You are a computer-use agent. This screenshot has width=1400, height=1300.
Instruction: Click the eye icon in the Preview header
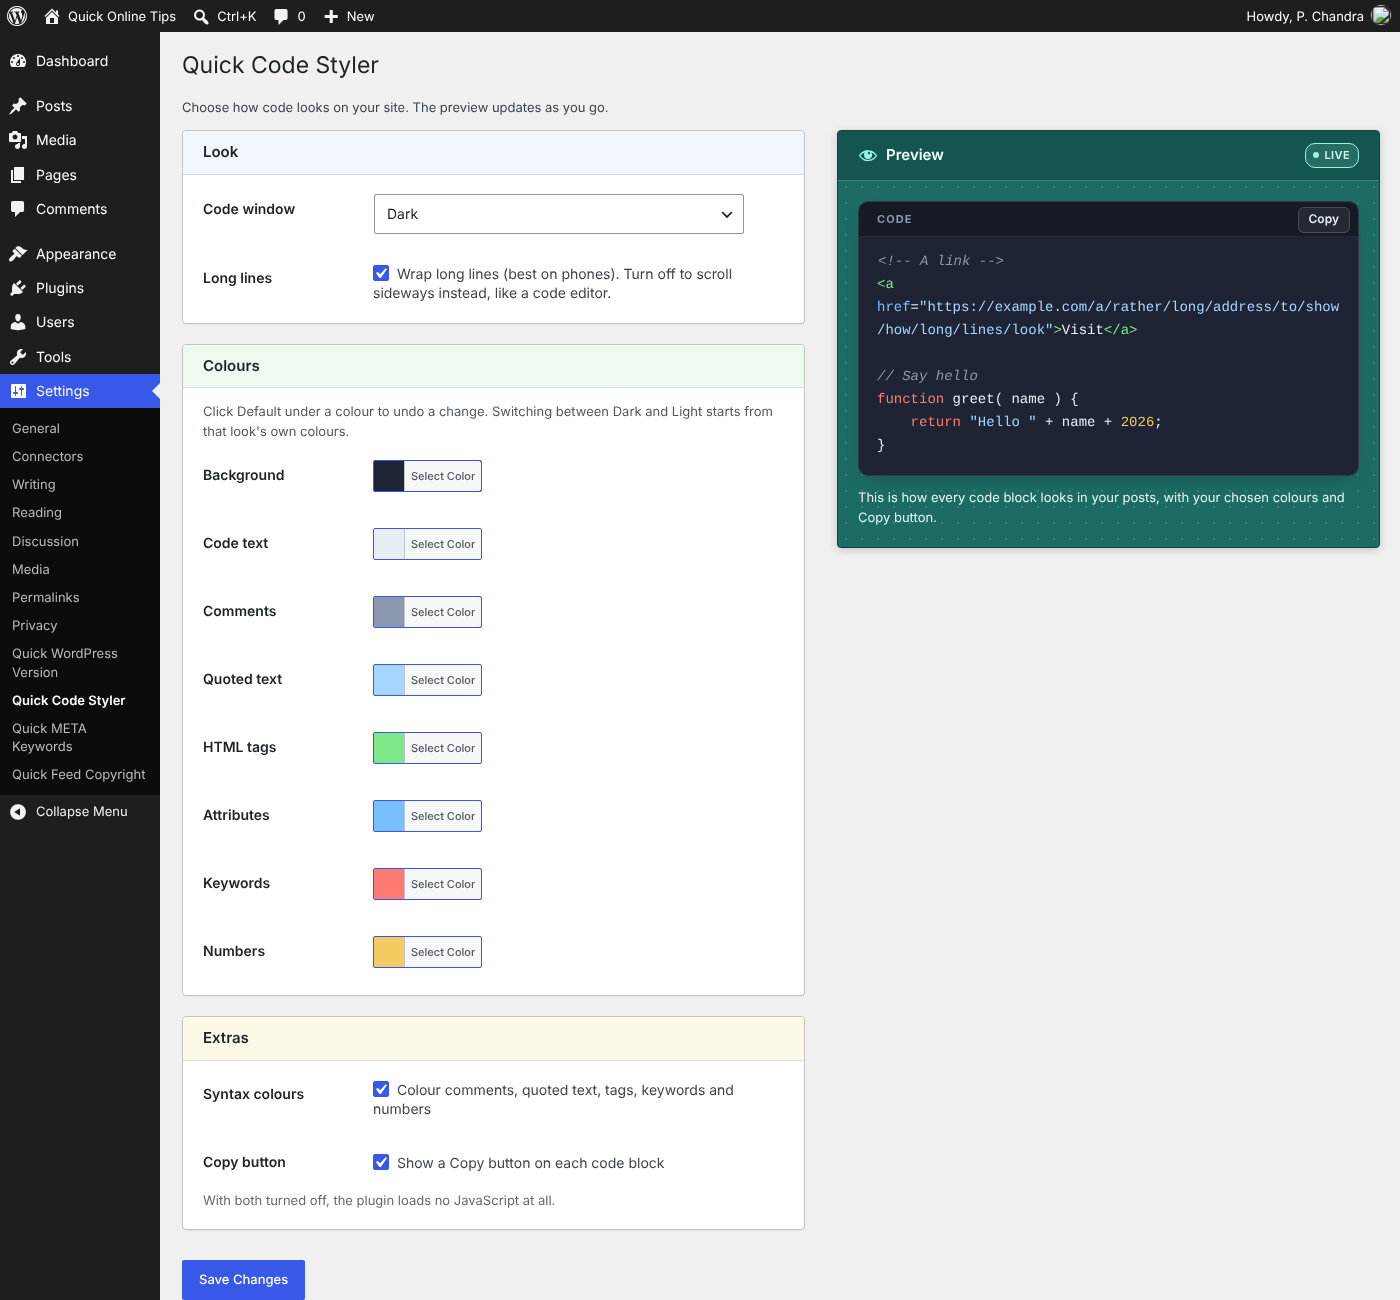click(x=868, y=155)
